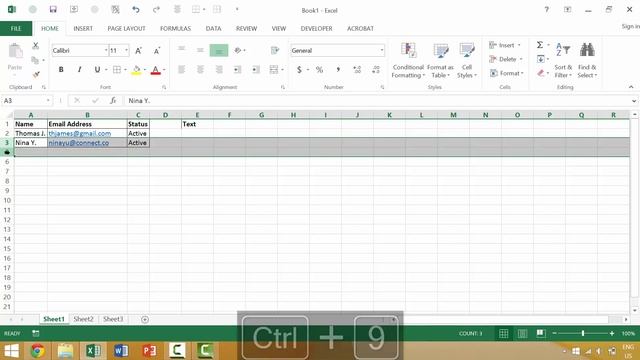Click macro recording icon in status bar
The image size is (640, 360).
point(36,333)
